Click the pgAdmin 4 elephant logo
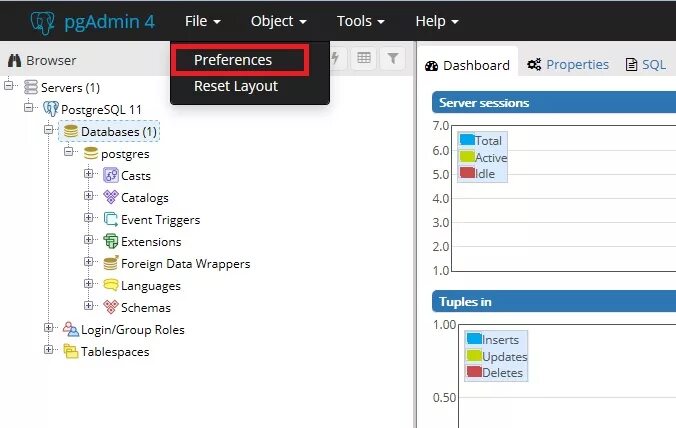The height and width of the screenshot is (428, 676). pos(42,22)
